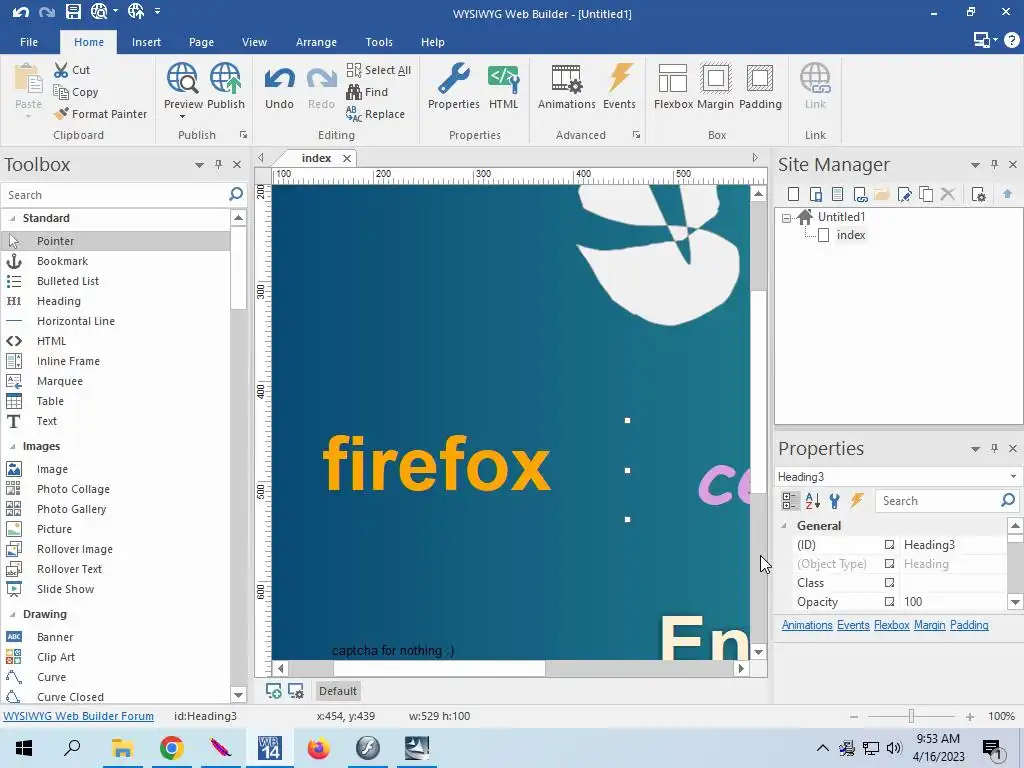Select the index page in Site Manager
Viewport: 1024px width, 768px height.
[850, 235]
